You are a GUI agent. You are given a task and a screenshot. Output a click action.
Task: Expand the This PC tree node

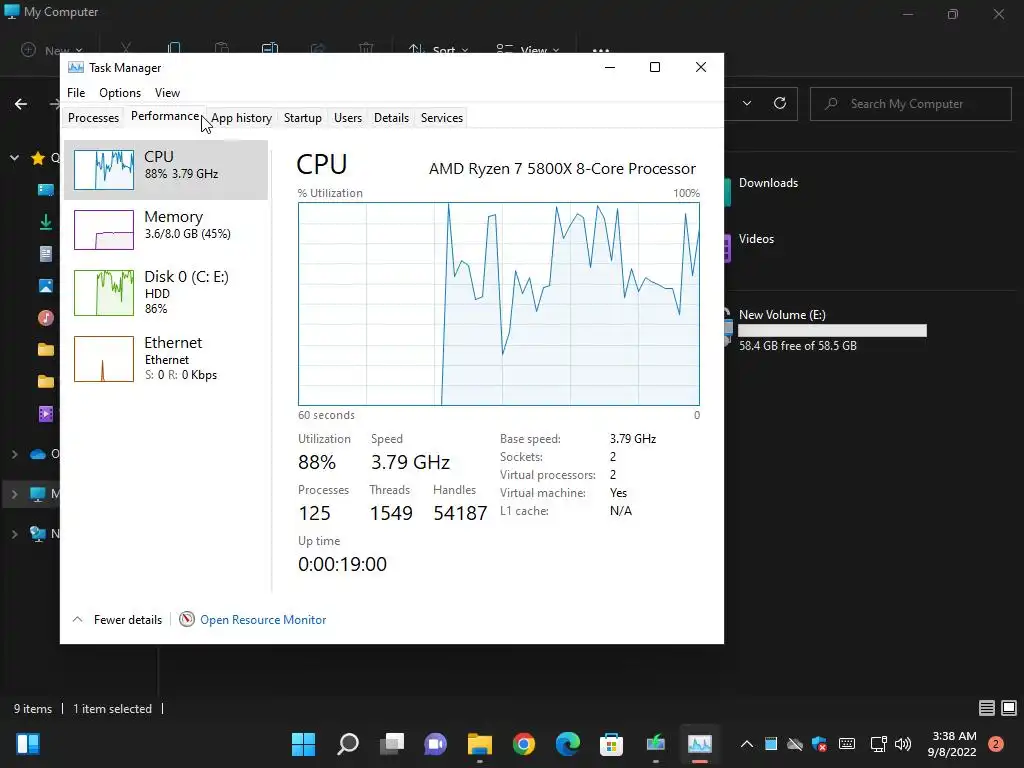(x=14, y=494)
